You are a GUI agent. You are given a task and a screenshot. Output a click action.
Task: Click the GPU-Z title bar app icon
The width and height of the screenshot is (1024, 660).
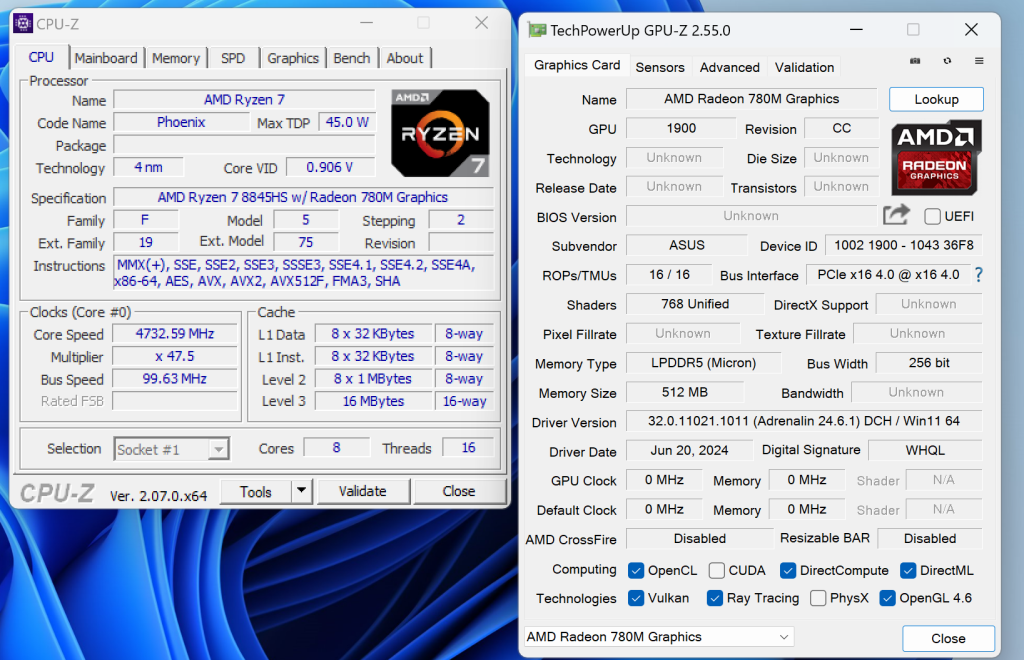tap(537, 30)
